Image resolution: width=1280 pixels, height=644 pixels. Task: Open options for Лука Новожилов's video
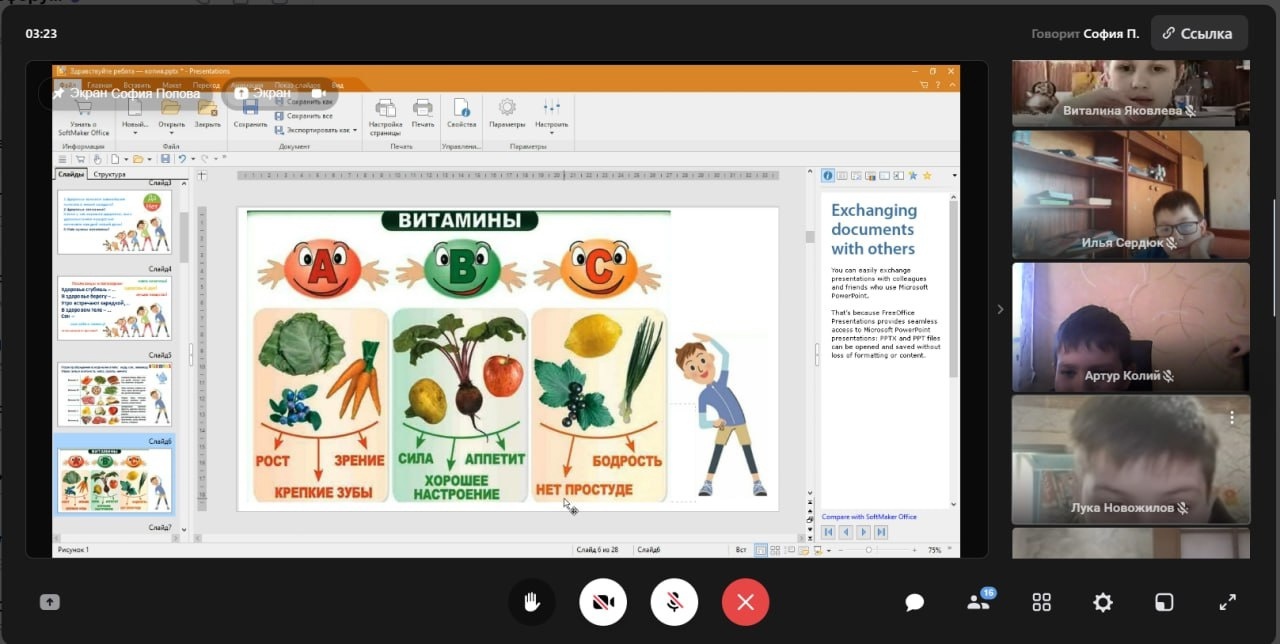pyautogui.click(x=1232, y=418)
